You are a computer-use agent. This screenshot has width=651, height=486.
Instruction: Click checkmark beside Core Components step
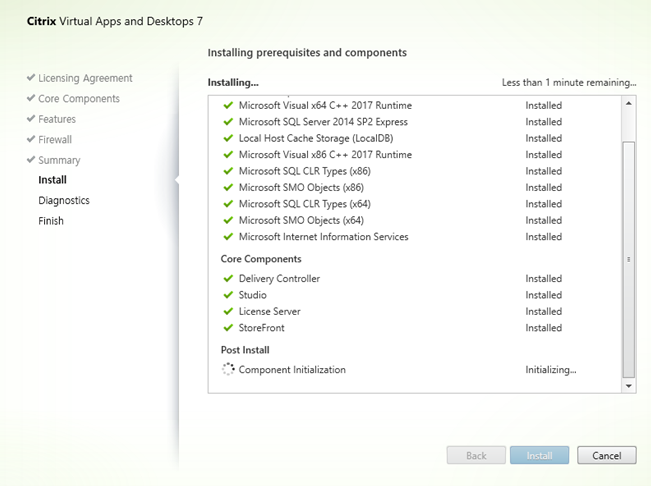point(31,98)
